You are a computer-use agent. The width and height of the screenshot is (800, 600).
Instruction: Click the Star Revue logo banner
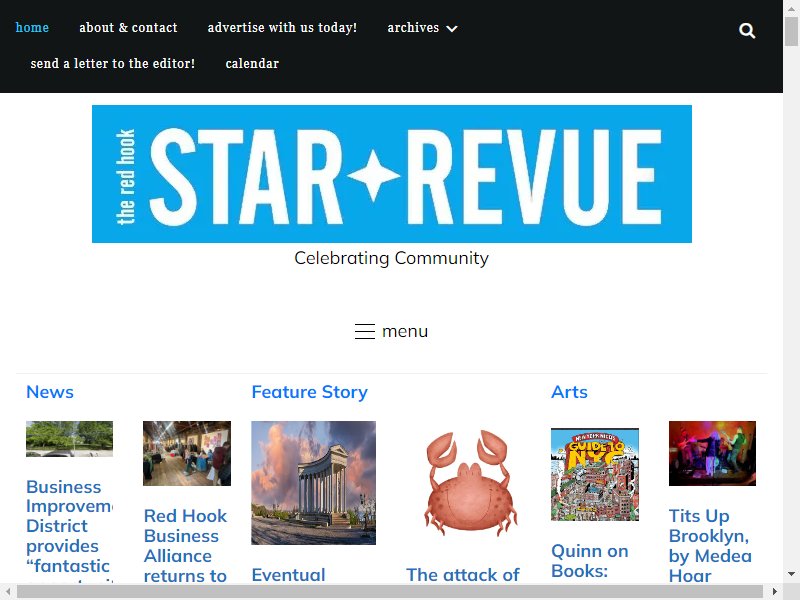point(392,174)
